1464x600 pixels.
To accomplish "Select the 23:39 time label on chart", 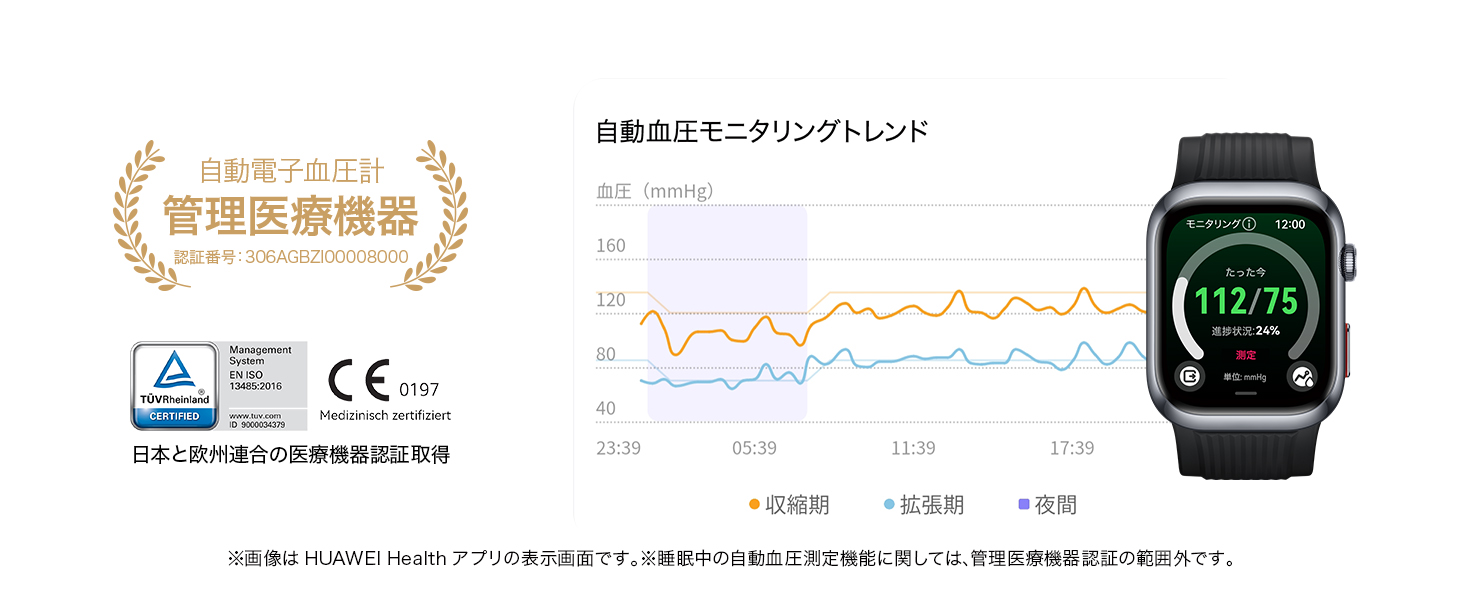I will coord(618,448).
